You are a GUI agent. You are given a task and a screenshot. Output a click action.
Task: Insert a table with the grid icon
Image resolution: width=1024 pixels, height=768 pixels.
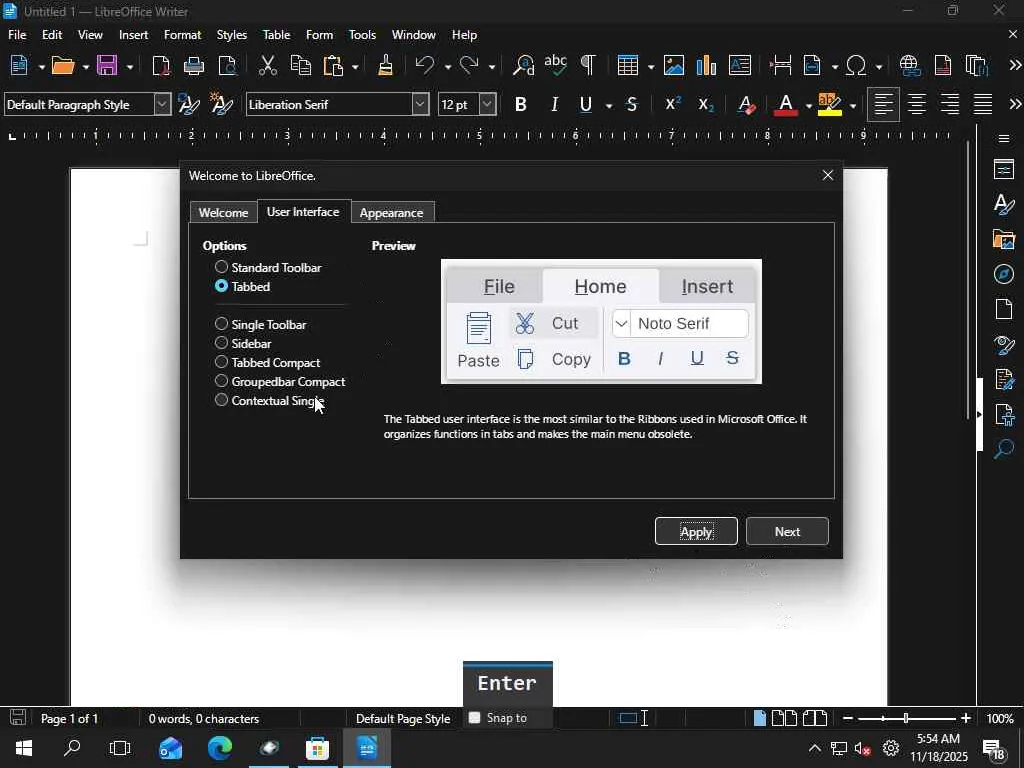(628, 65)
